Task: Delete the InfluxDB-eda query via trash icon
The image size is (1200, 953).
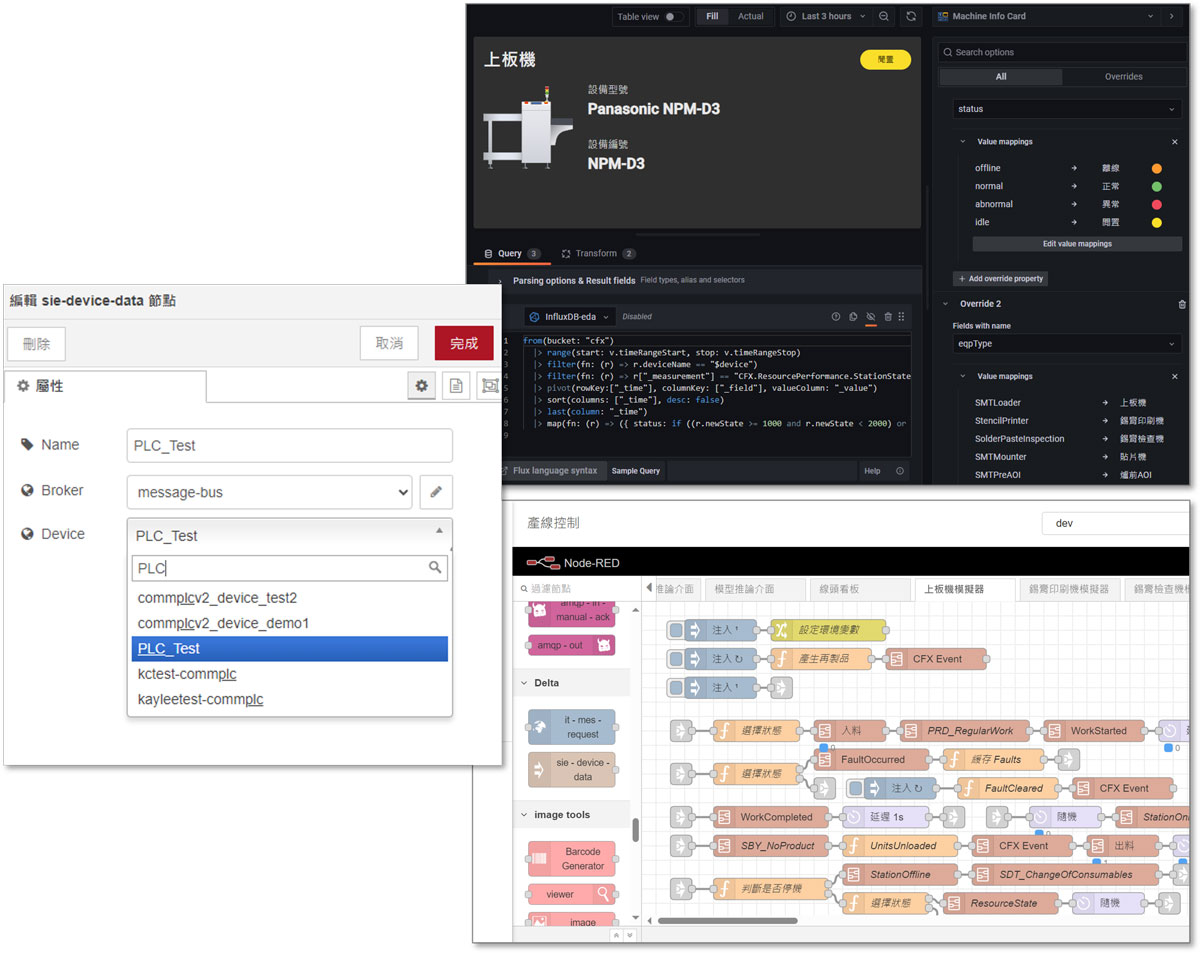Action: pyautogui.click(x=888, y=317)
